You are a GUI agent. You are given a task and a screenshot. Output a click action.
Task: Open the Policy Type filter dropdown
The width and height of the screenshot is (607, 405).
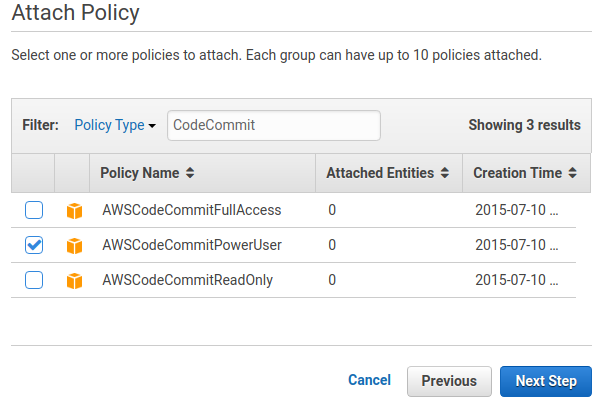115,125
